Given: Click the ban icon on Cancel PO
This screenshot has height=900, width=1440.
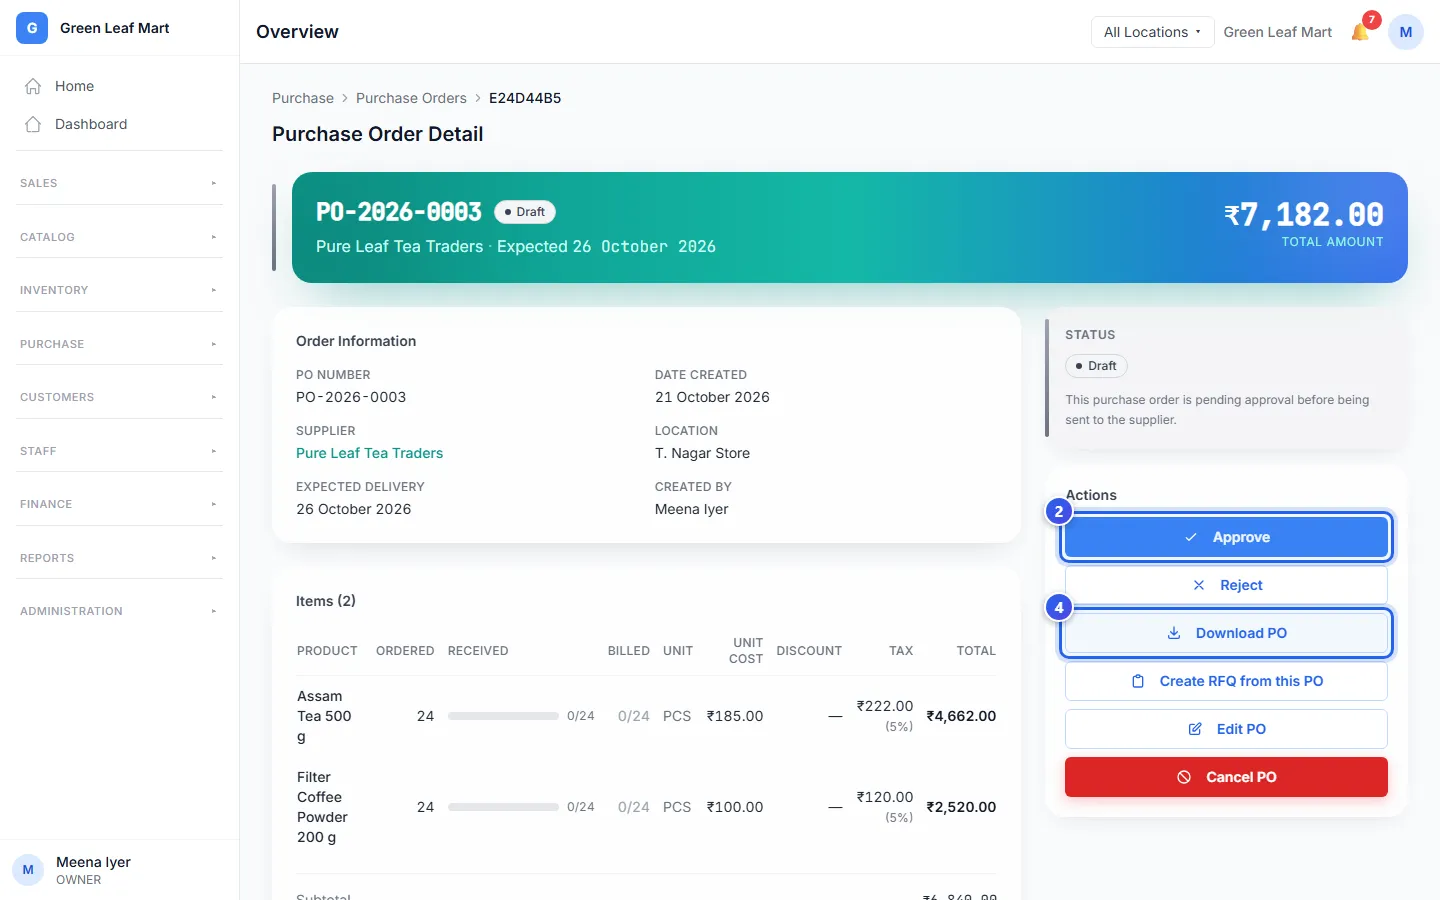Looking at the screenshot, I should click(x=1184, y=777).
